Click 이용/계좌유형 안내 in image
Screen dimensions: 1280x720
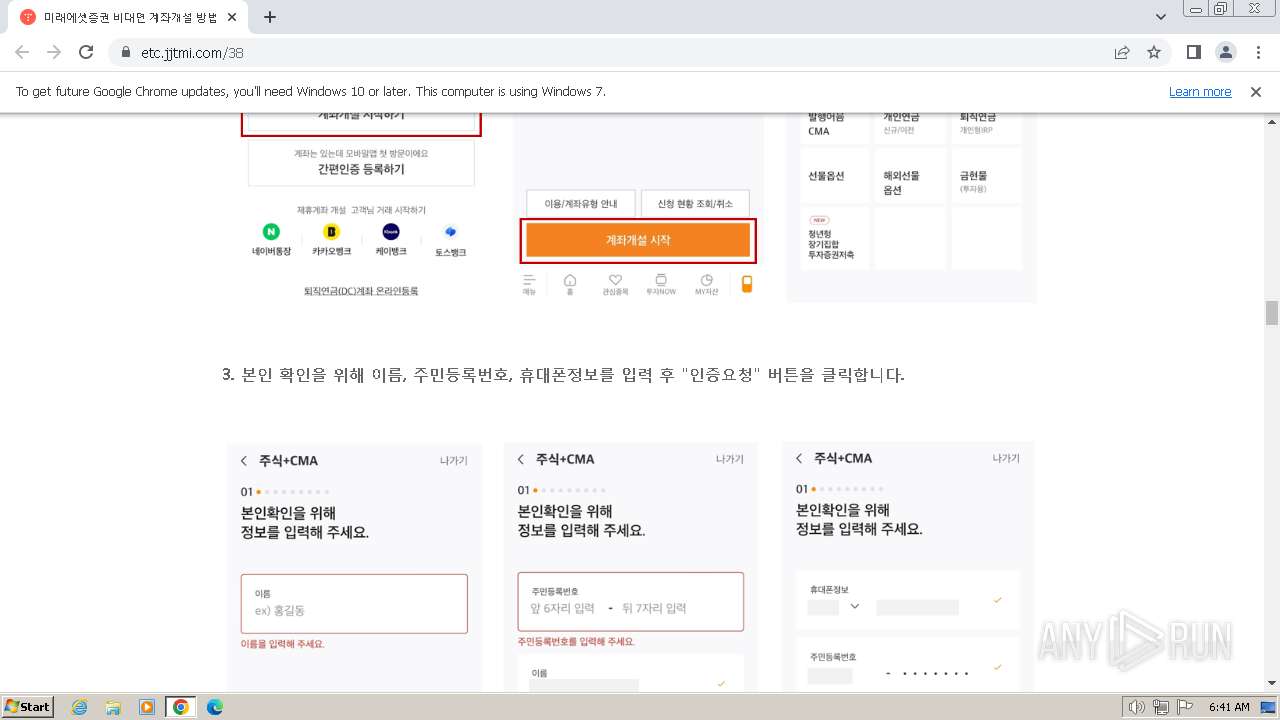581,204
